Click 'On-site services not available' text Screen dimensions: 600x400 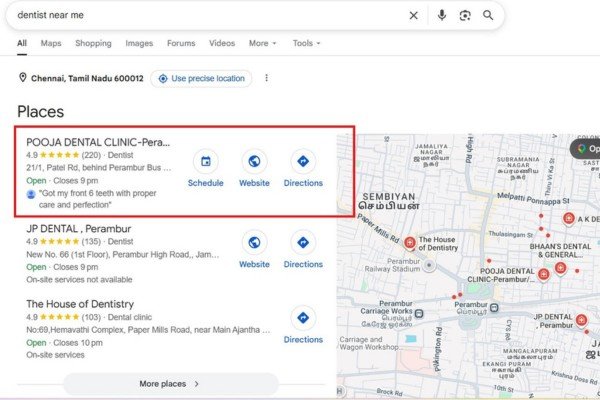(79, 280)
